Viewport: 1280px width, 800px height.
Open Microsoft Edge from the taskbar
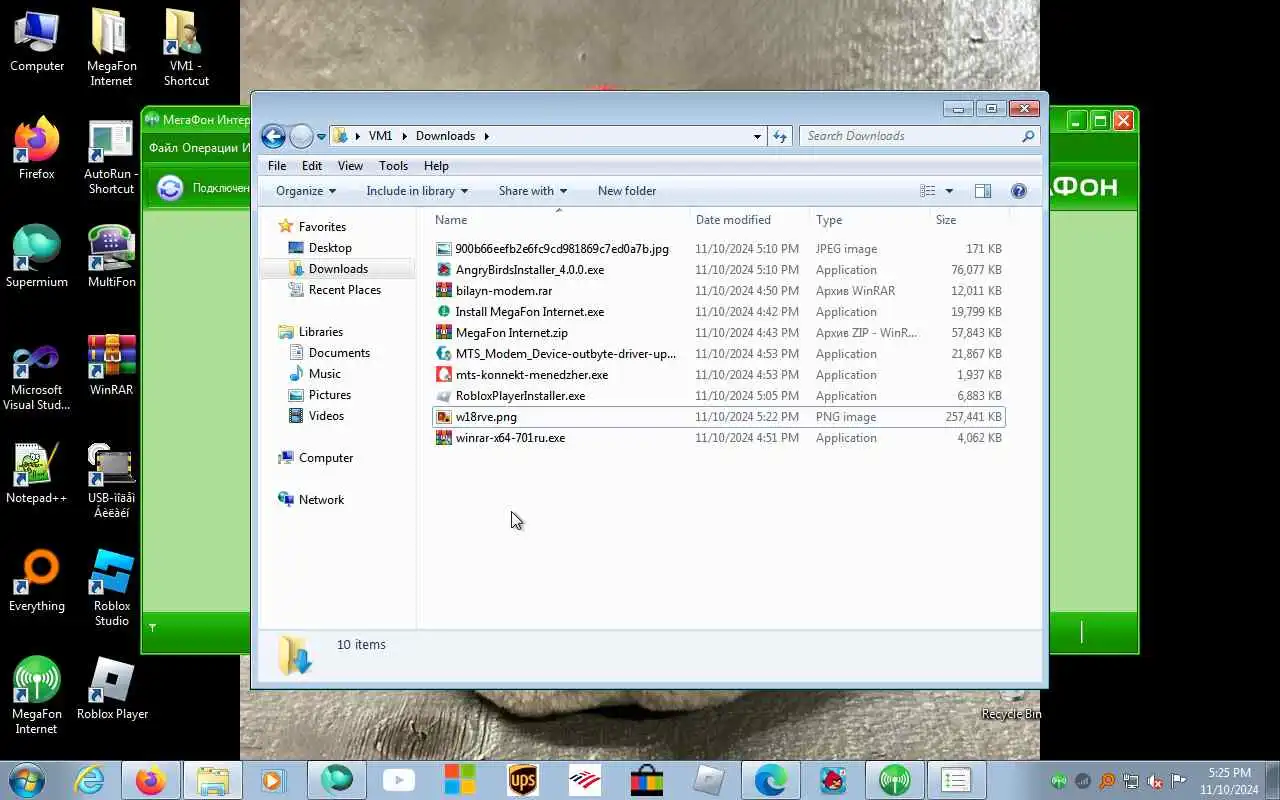pyautogui.click(x=770, y=780)
